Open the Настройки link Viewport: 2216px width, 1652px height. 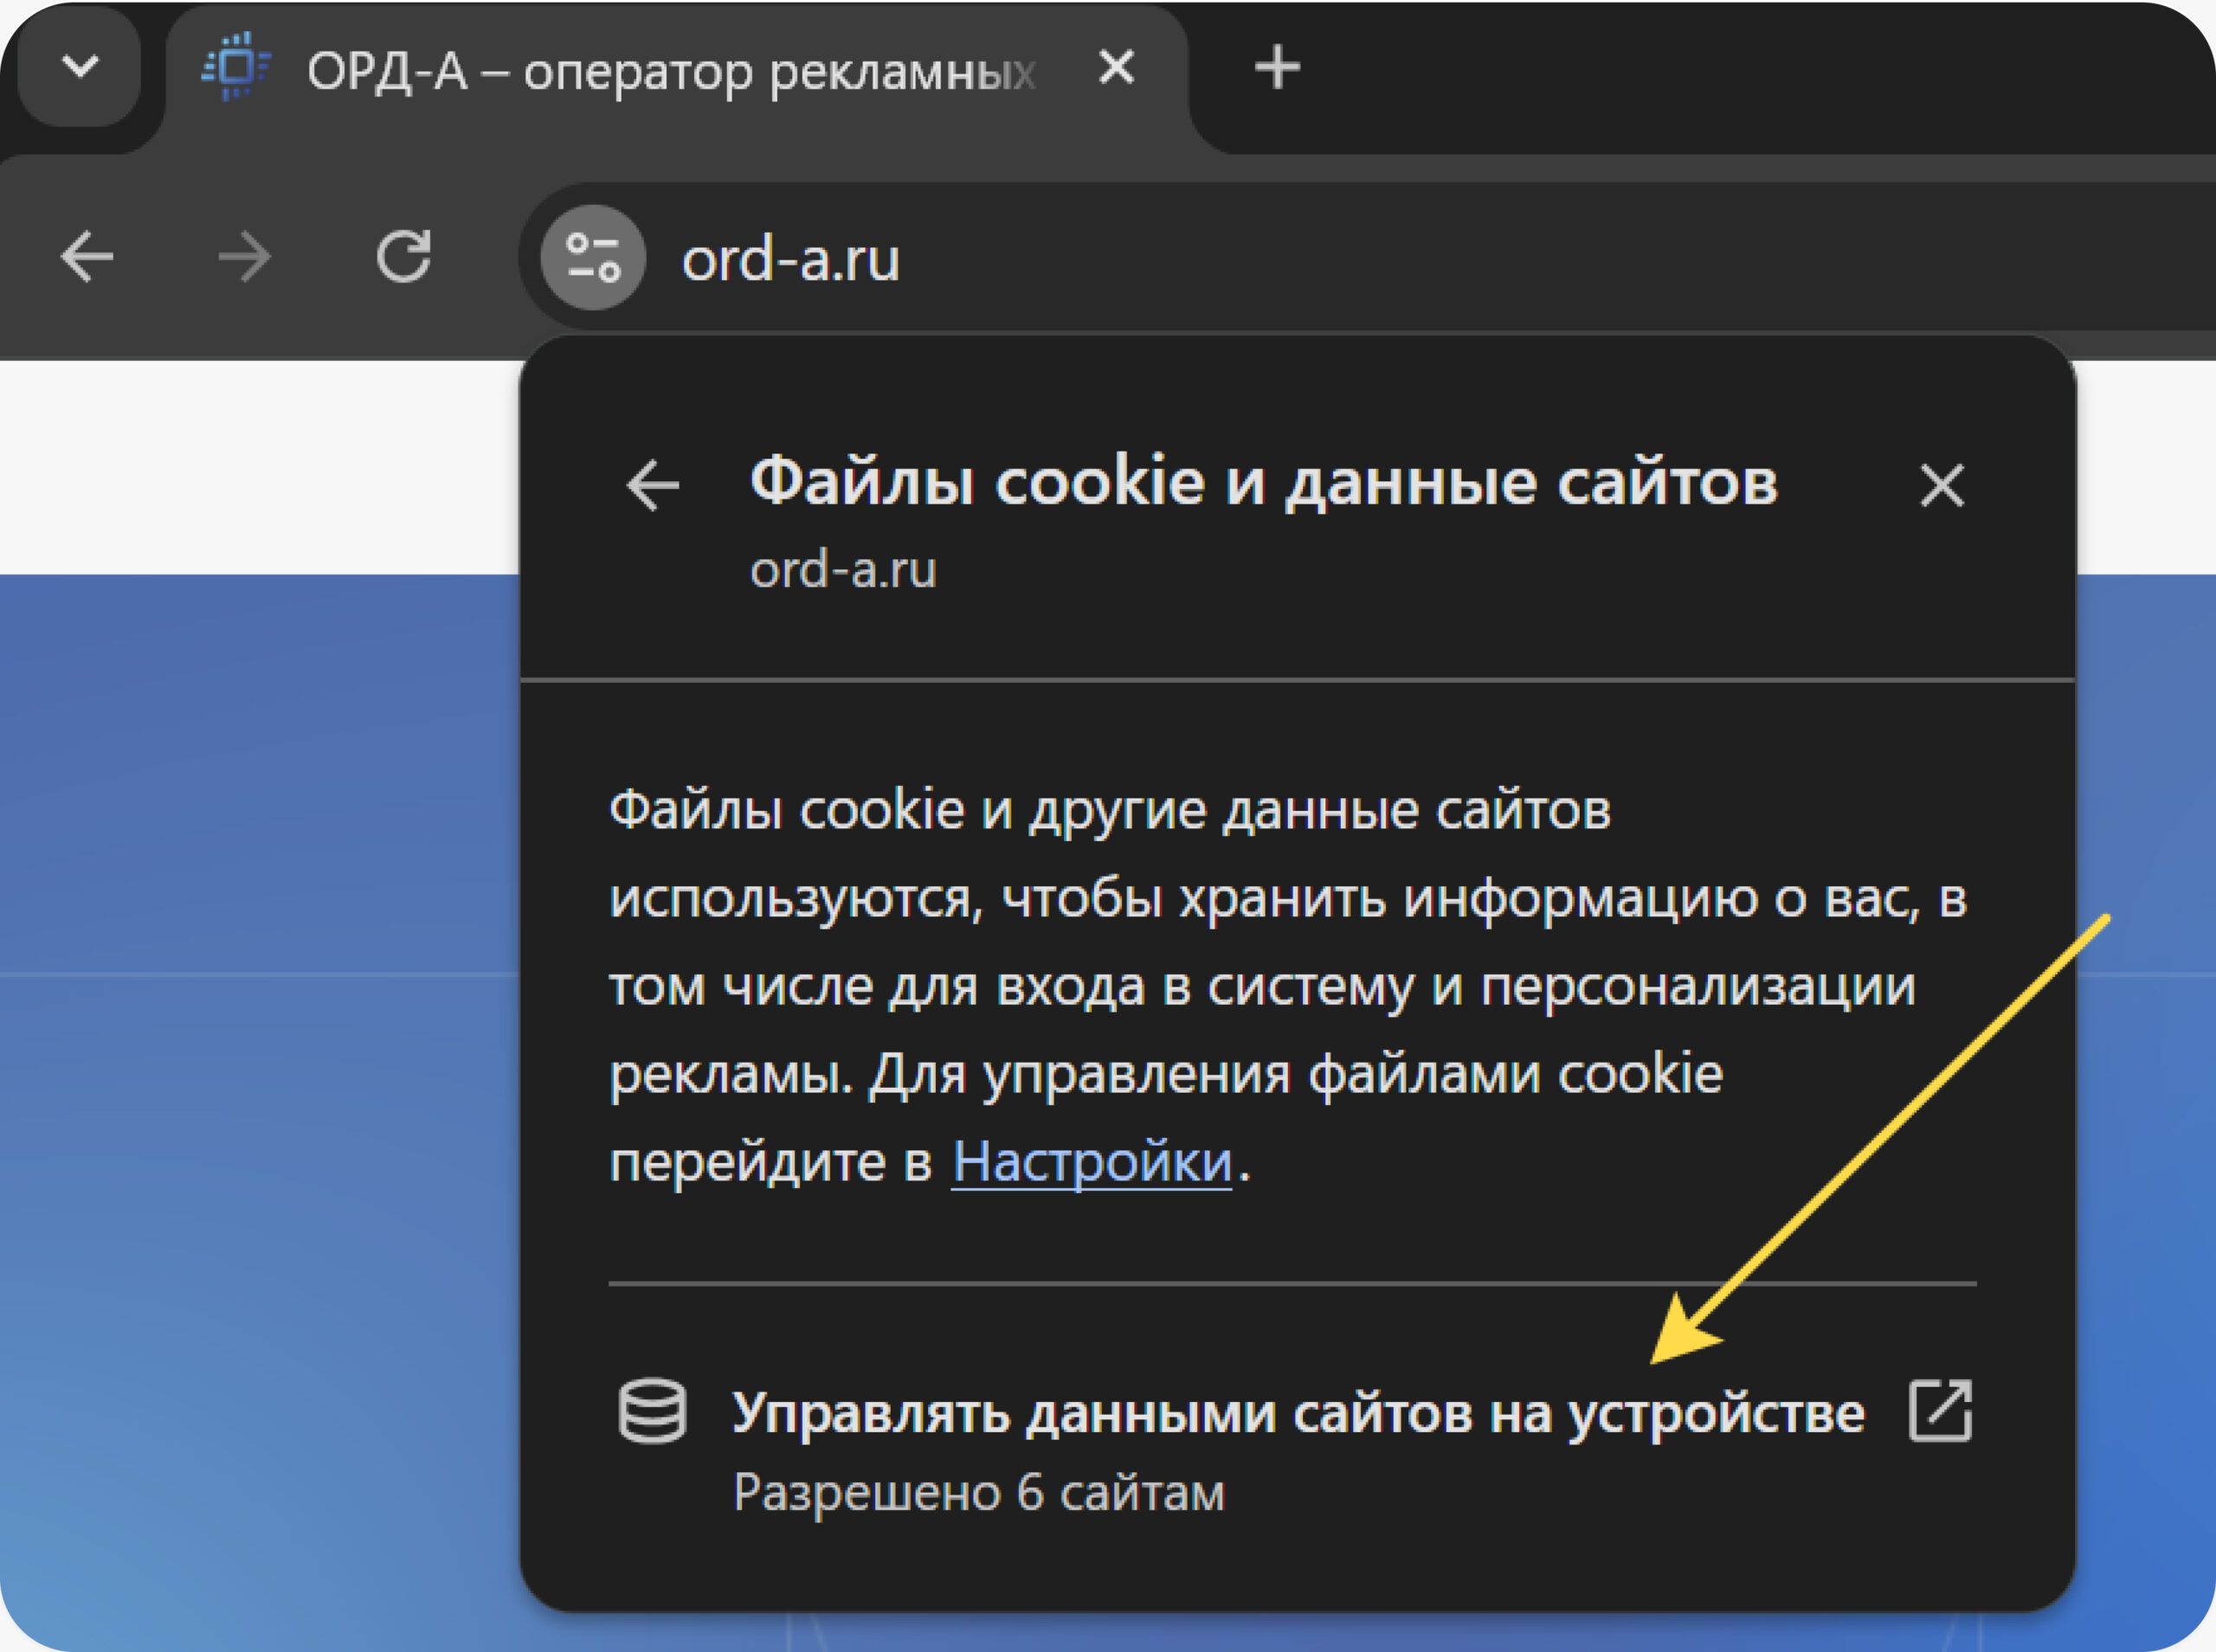(x=1091, y=1162)
